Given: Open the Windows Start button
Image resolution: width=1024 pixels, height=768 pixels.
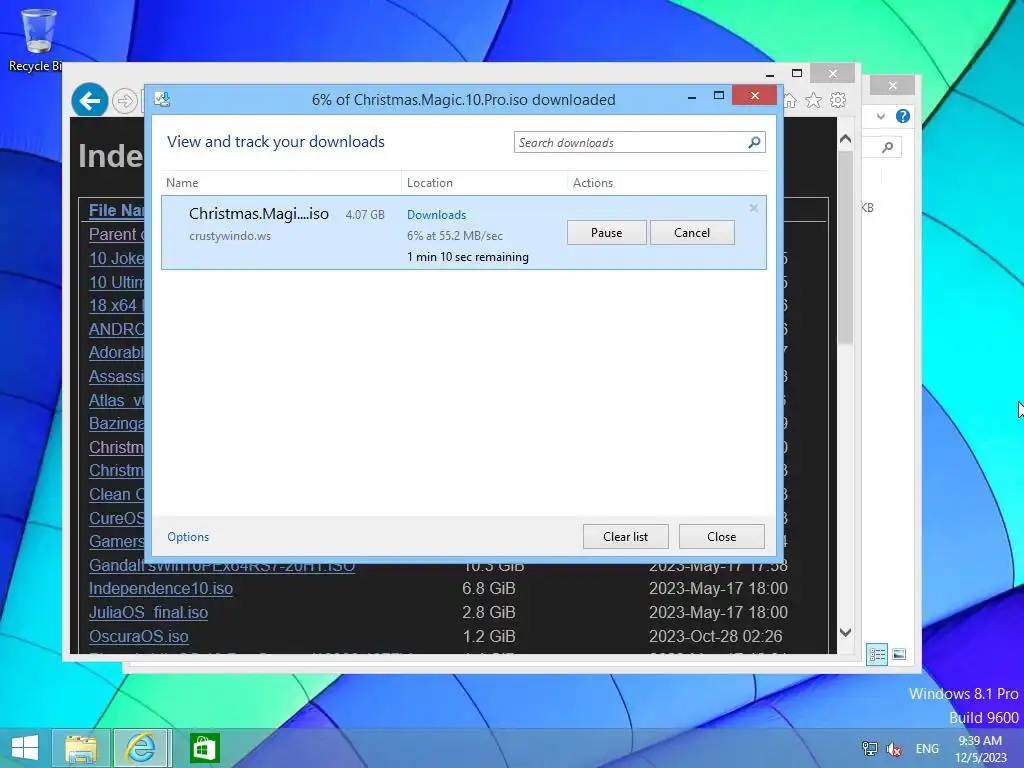Looking at the screenshot, I should tap(25, 748).
